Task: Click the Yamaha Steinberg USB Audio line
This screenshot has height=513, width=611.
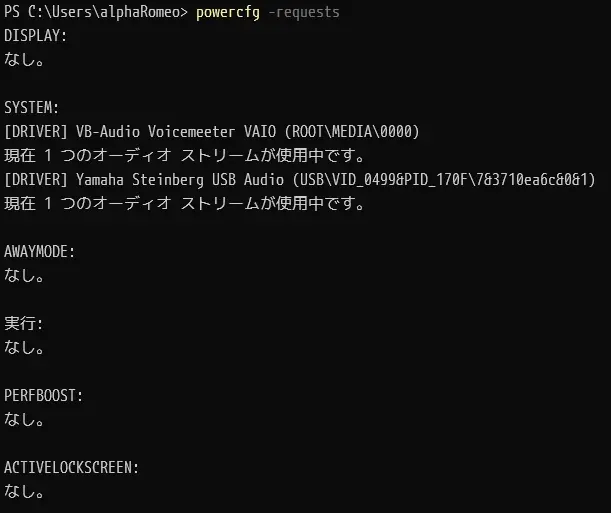Action: point(300,180)
